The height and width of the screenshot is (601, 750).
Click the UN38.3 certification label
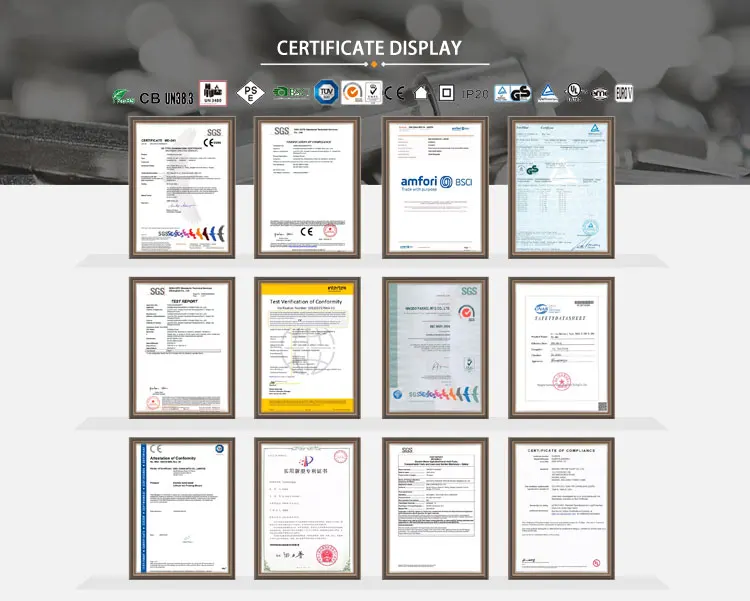[x=180, y=94]
